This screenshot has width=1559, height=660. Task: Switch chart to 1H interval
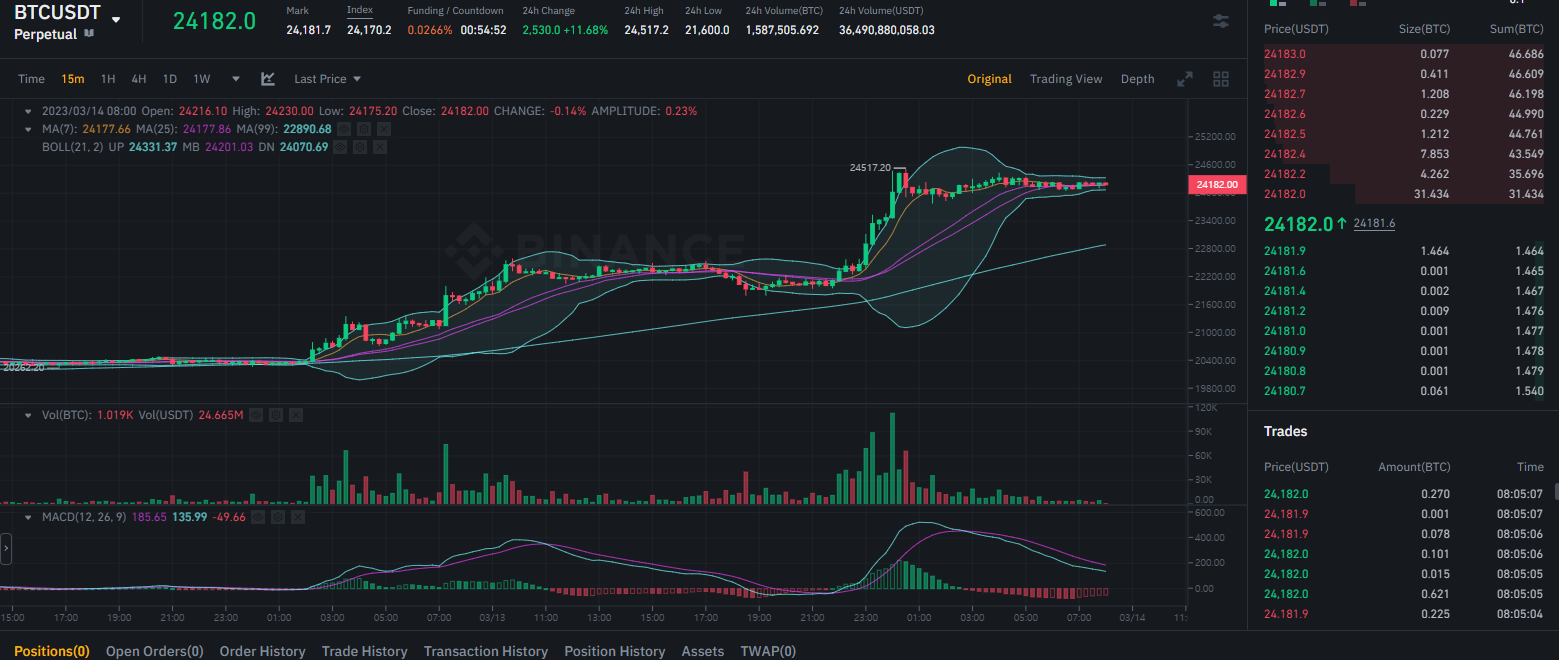tap(108, 79)
